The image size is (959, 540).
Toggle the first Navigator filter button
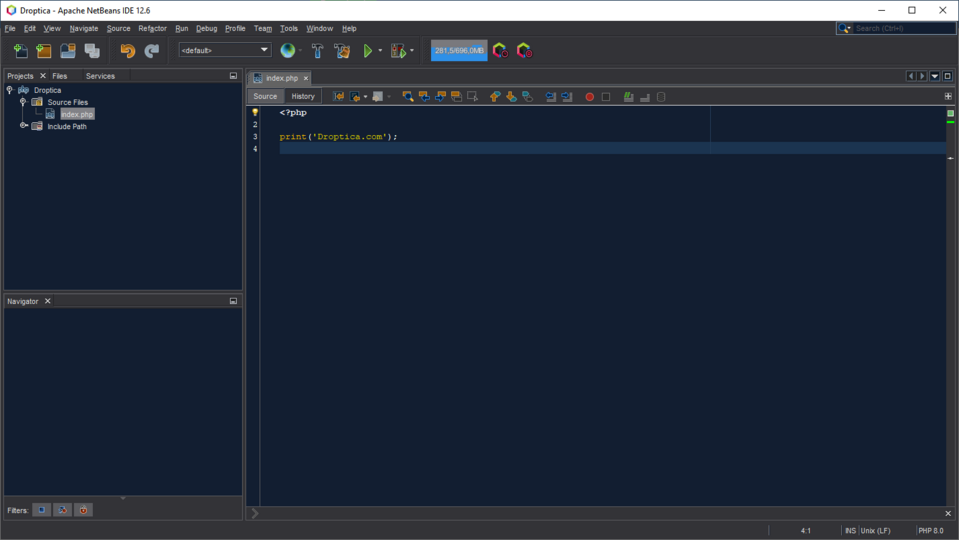pos(42,510)
